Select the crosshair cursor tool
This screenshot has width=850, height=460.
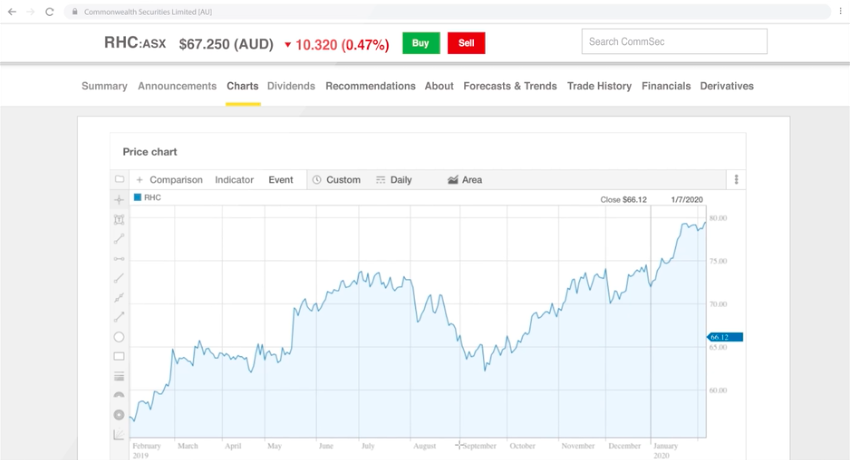pyautogui.click(x=119, y=200)
